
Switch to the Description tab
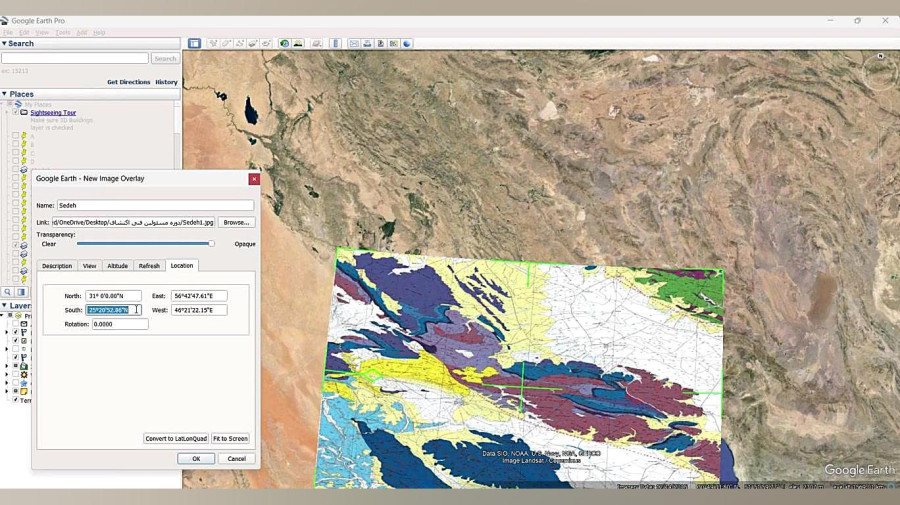pos(57,266)
